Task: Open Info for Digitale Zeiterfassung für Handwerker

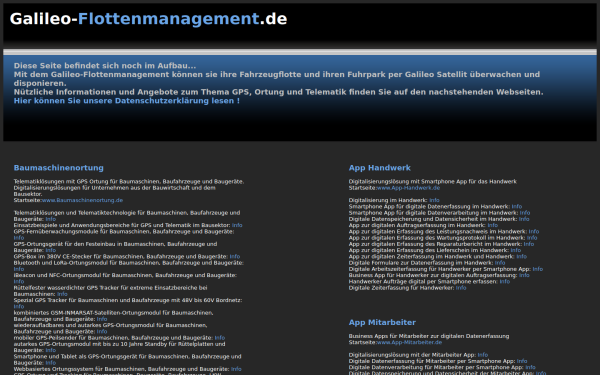Action: click(x=461, y=288)
